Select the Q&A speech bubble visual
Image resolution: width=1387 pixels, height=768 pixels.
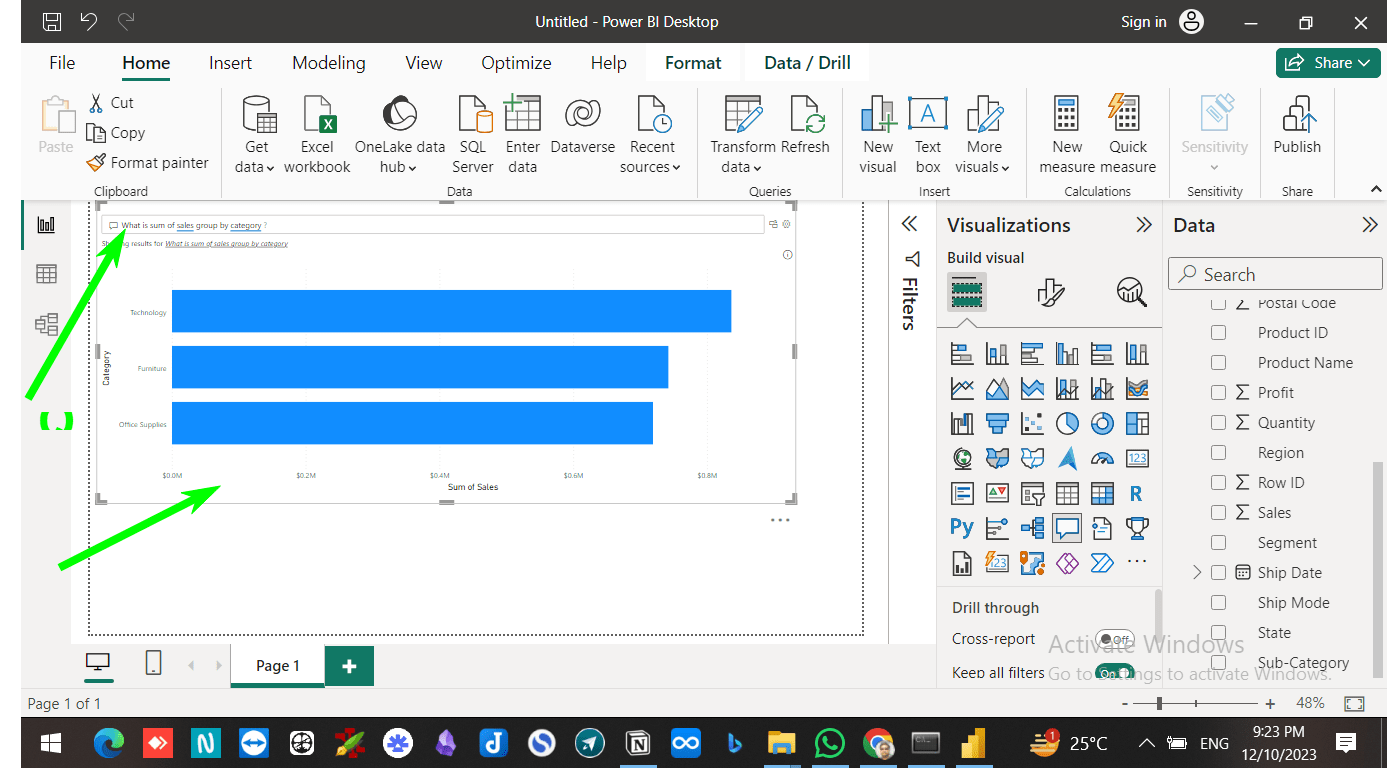click(1067, 527)
